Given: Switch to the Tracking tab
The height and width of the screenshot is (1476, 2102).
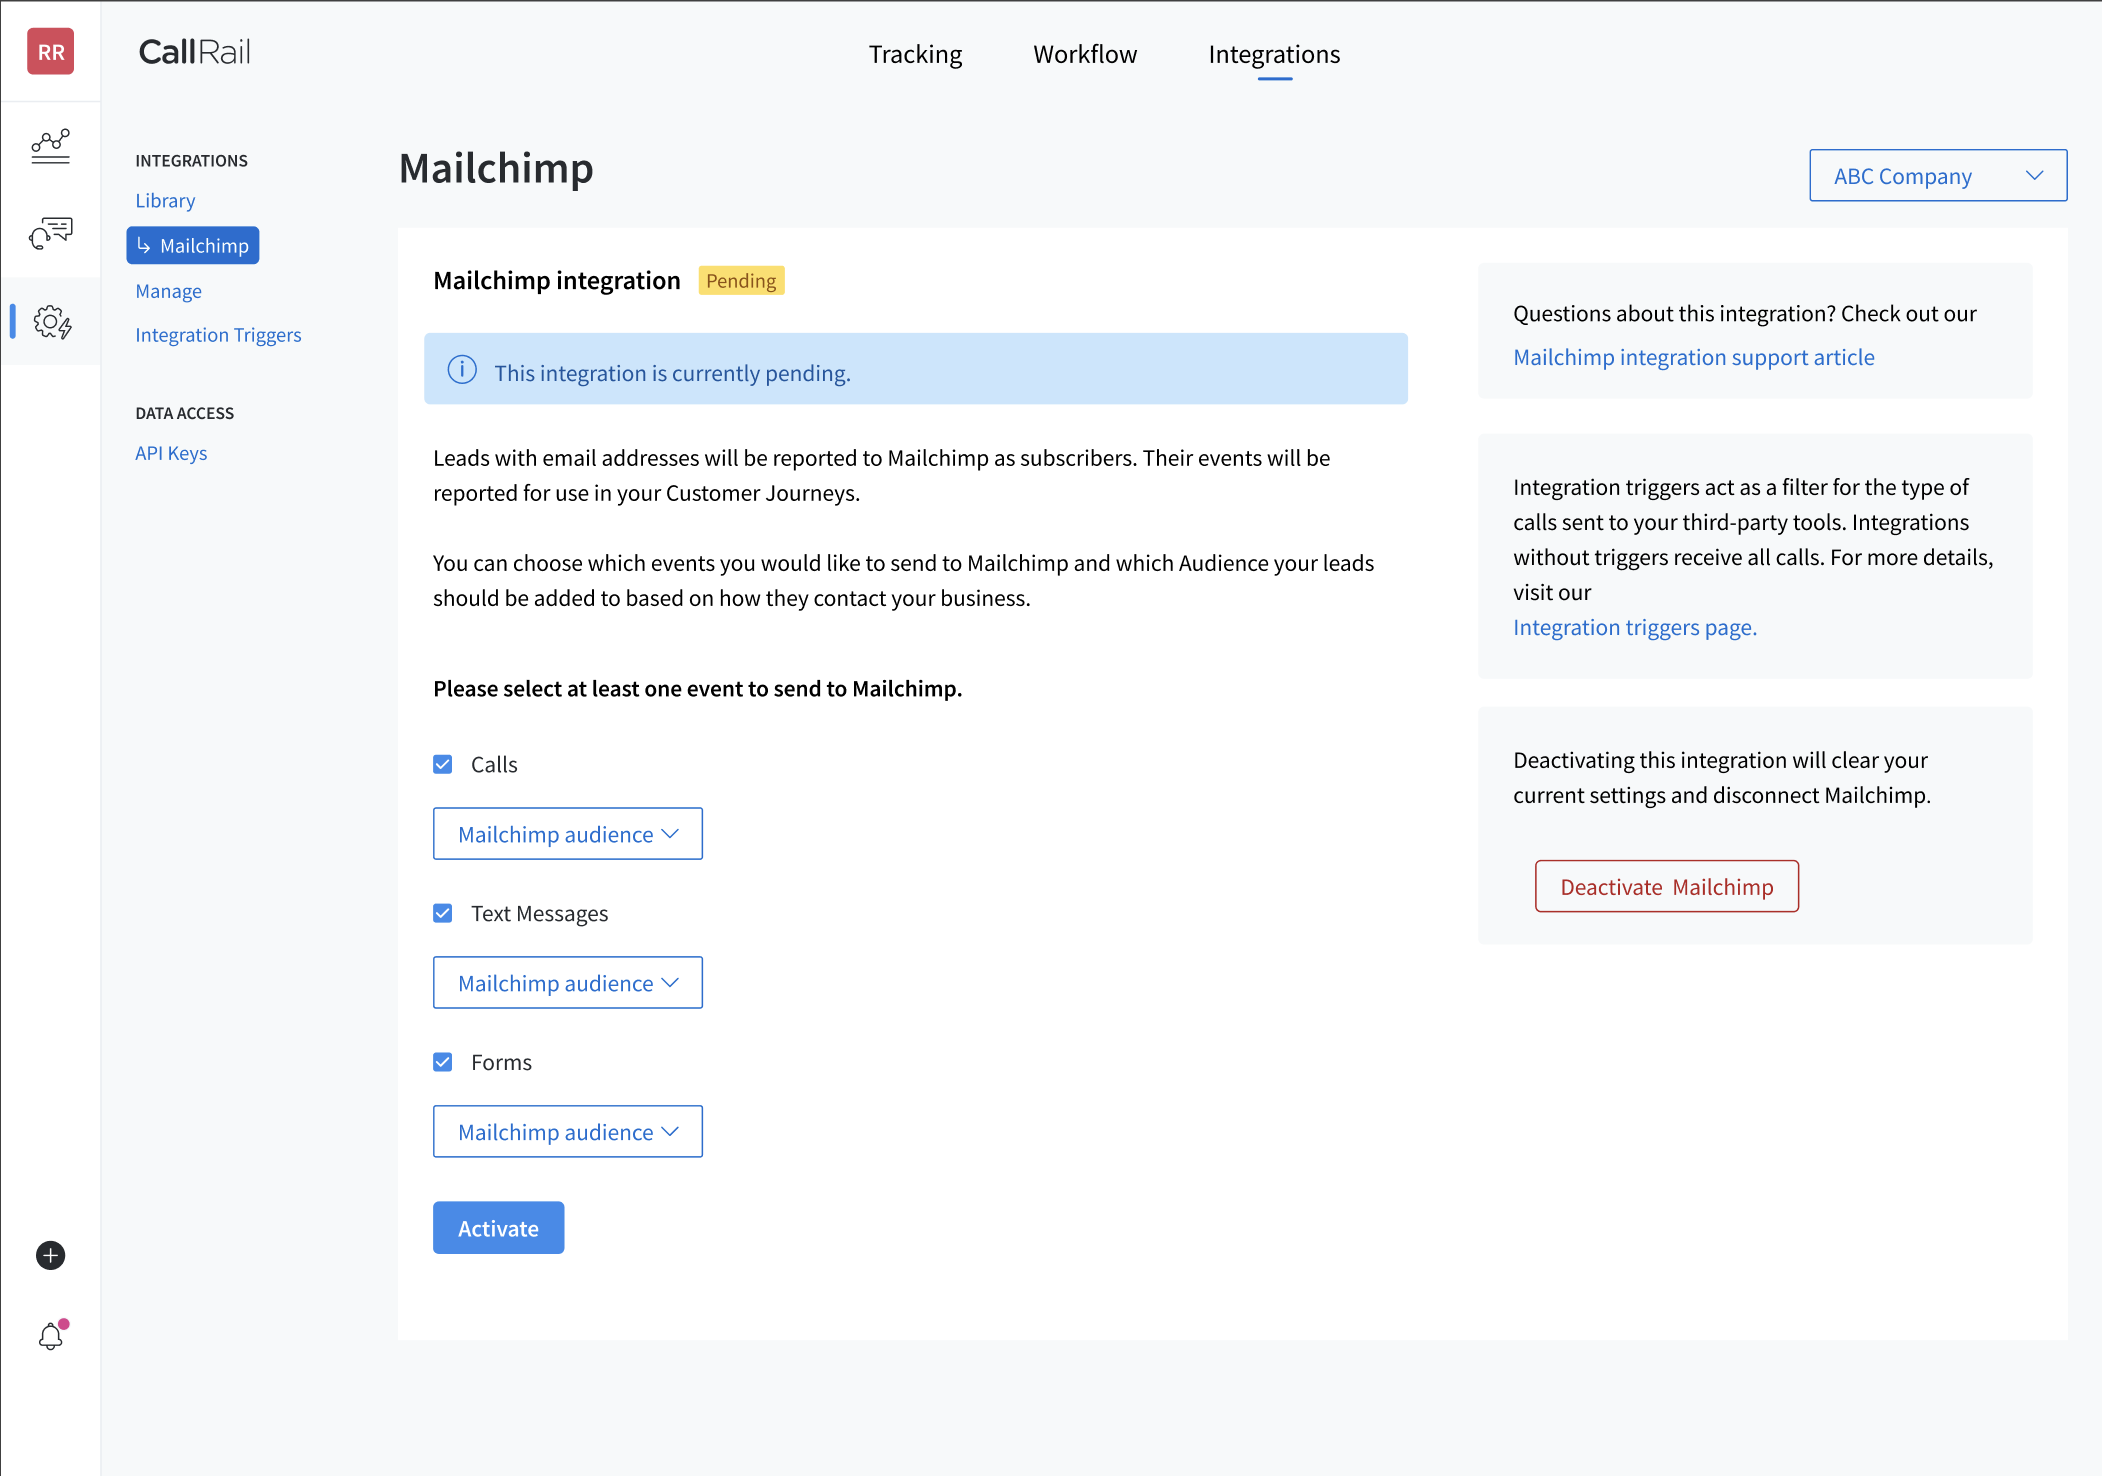Looking at the screenshot, I should coord(915,54).
